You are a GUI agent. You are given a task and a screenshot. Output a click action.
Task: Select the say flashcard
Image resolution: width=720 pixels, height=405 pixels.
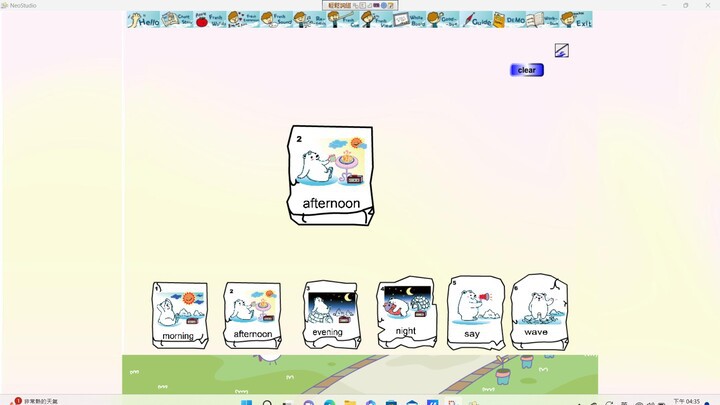pos(474,313)
